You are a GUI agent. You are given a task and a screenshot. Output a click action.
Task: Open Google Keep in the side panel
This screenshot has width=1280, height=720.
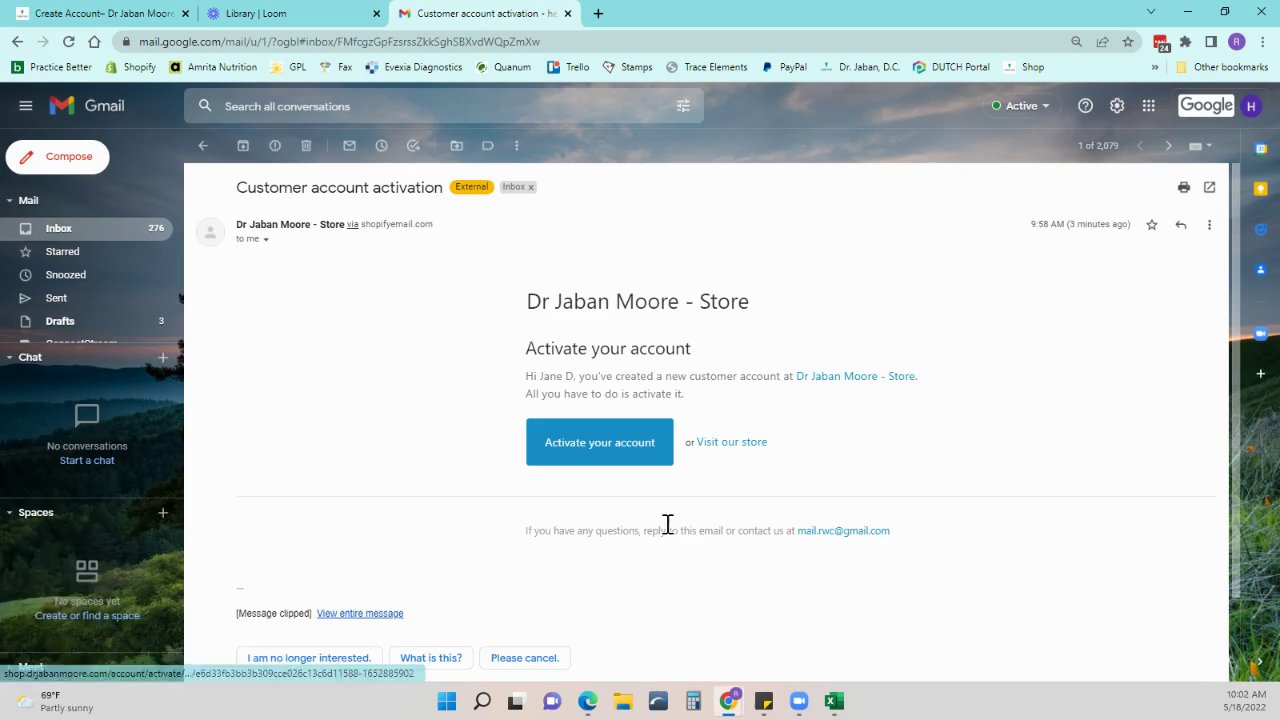tap(1261, 189)
